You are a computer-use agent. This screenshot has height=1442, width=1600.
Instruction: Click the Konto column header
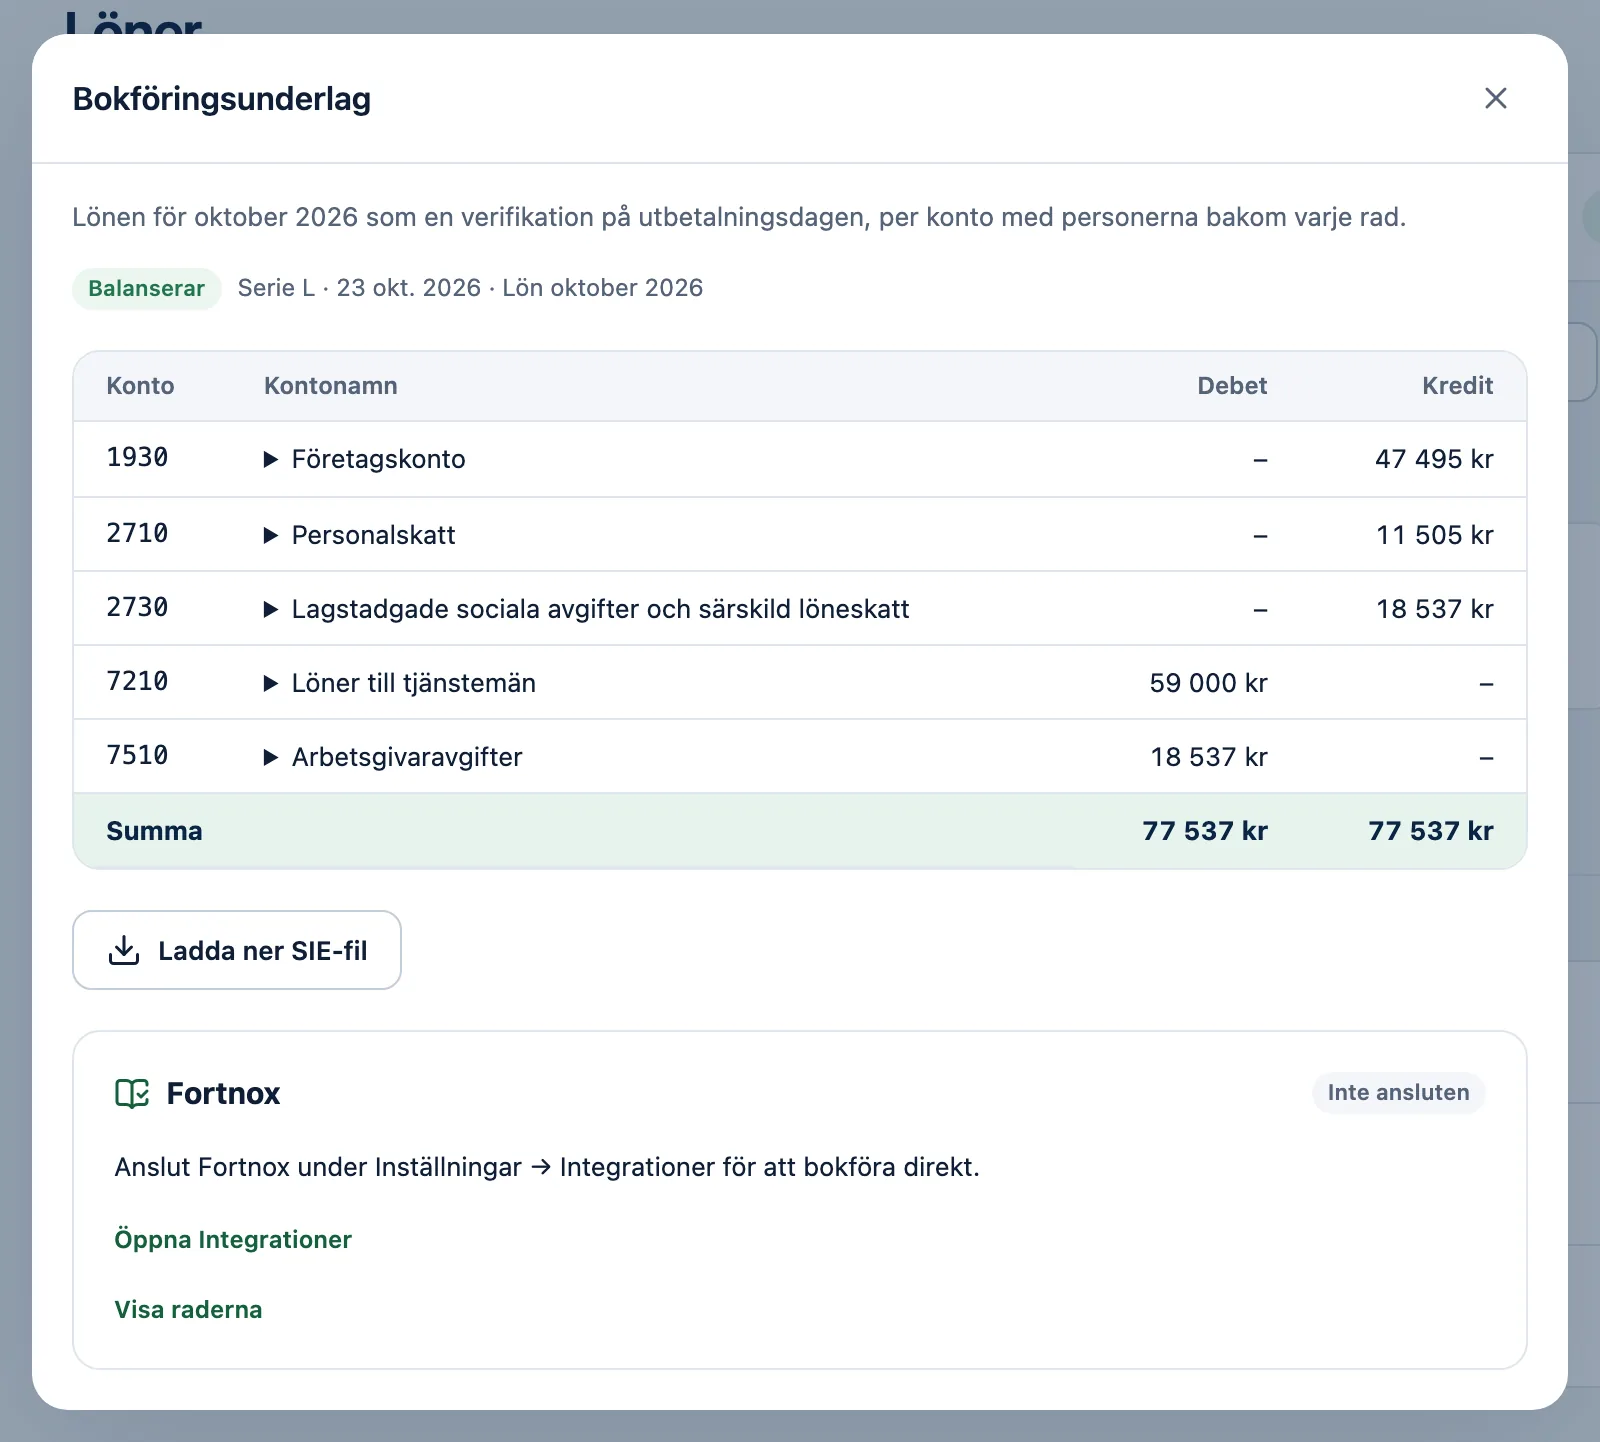[140, 385]
